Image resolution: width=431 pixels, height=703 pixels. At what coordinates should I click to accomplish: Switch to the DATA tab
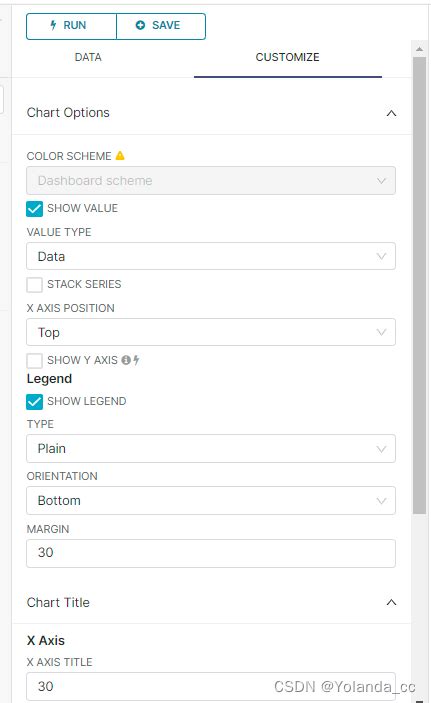click(x=88, y=57)
